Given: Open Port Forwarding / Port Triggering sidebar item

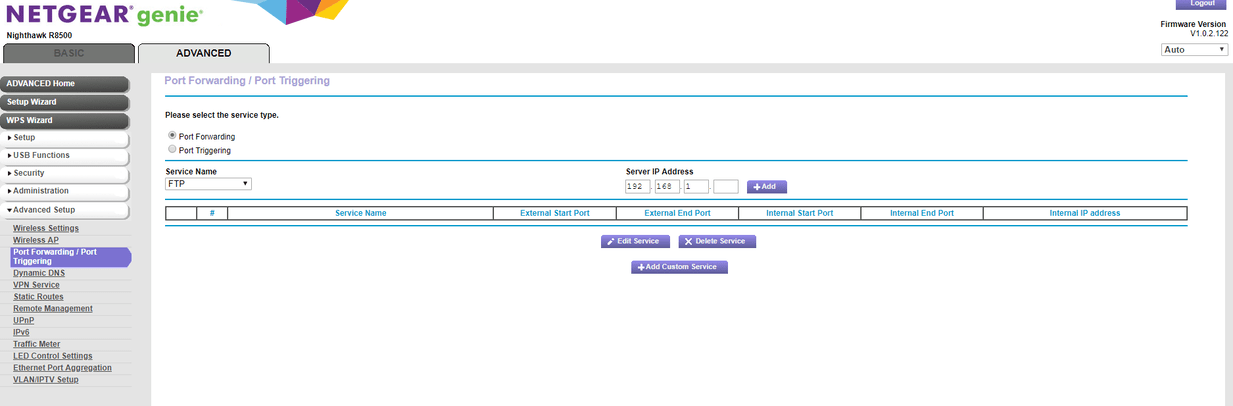Looking at the screenshot, I should pos(70,257).
